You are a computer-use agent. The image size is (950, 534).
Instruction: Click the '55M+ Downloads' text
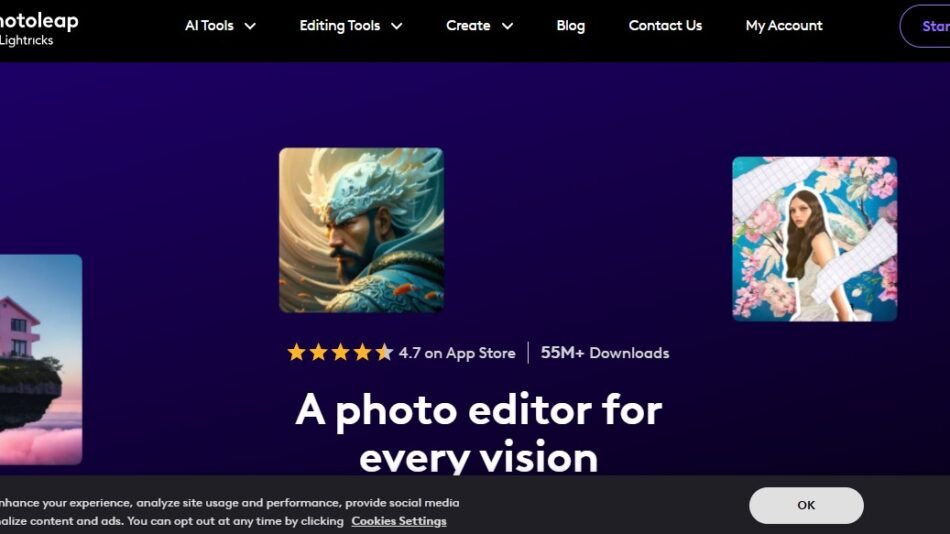click(605, 353)
